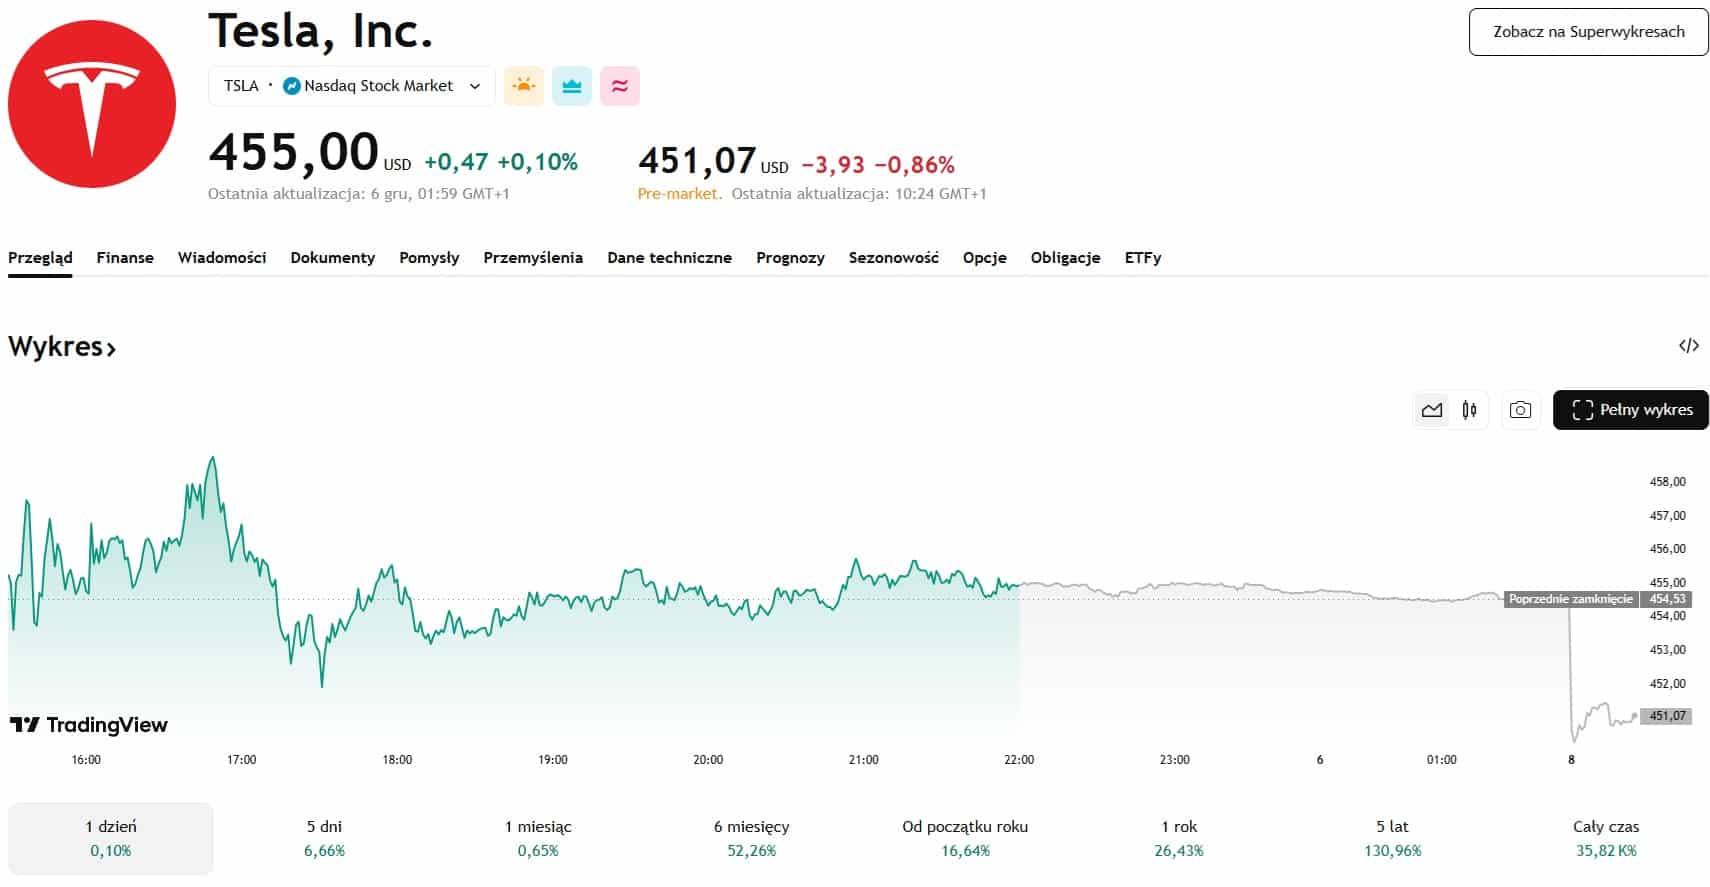Select the 1 dzień time range
This screenshot has width=1710, height=887.
coord(111,838)
